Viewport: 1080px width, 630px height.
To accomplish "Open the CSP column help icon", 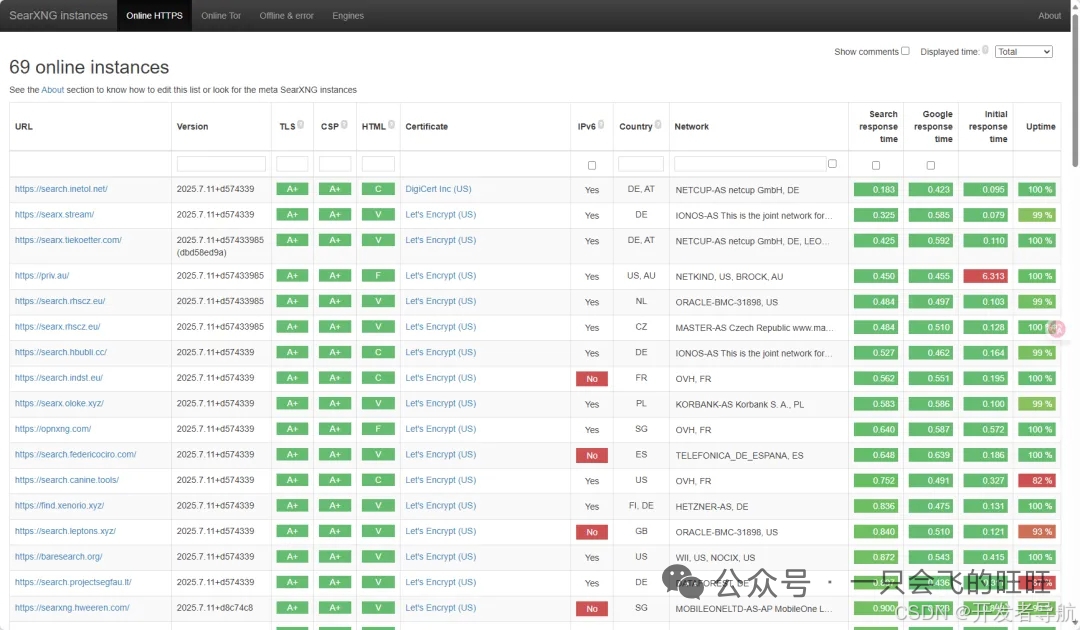I will click(344, 125).
